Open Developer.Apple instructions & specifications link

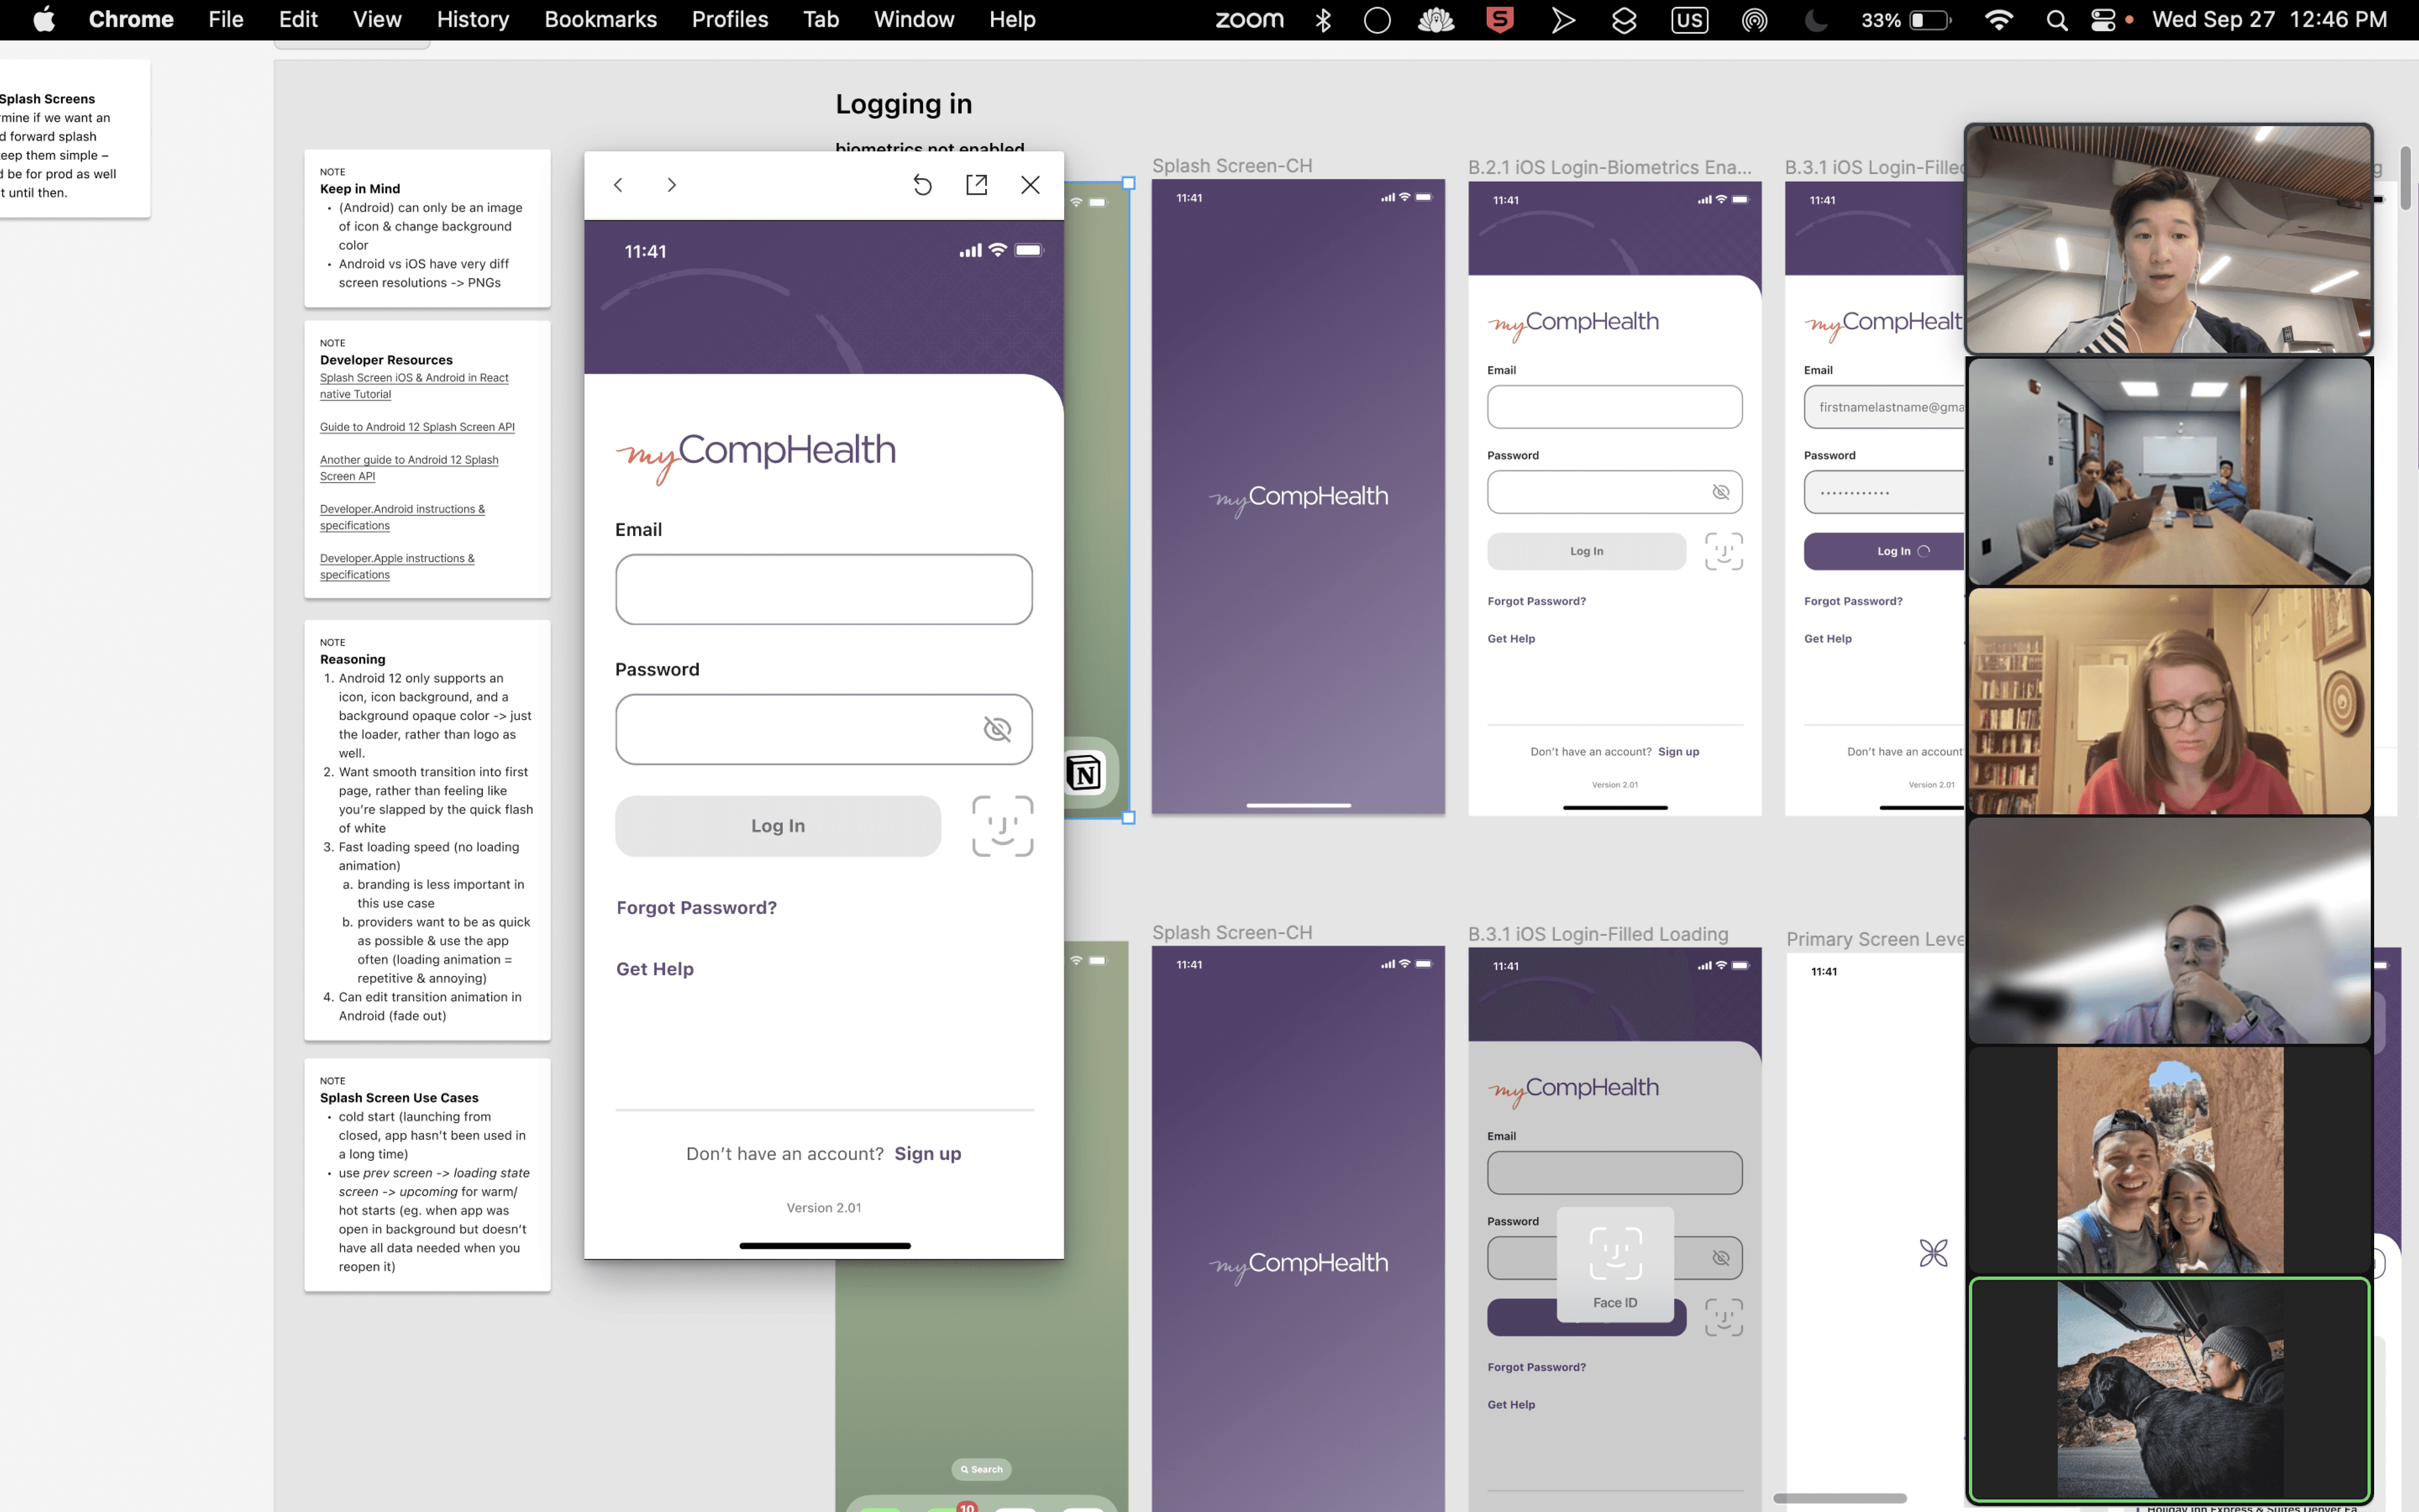(397, 566)
